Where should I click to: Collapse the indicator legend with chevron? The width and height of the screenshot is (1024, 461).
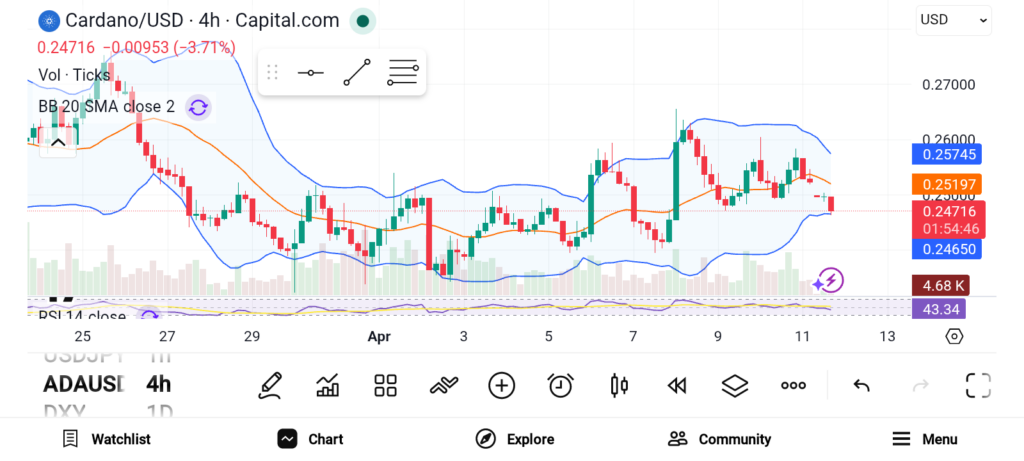58,143
